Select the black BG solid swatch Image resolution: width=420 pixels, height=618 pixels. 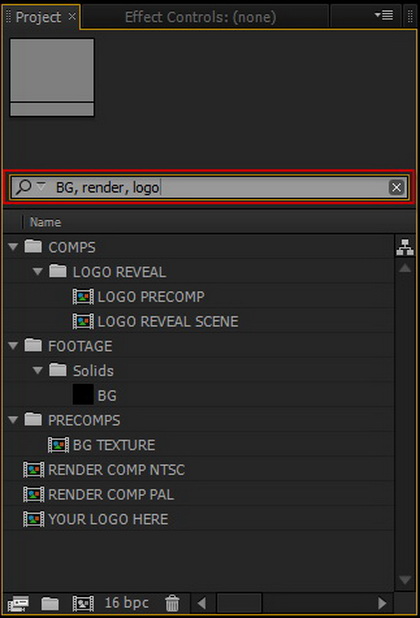point(83,395)
